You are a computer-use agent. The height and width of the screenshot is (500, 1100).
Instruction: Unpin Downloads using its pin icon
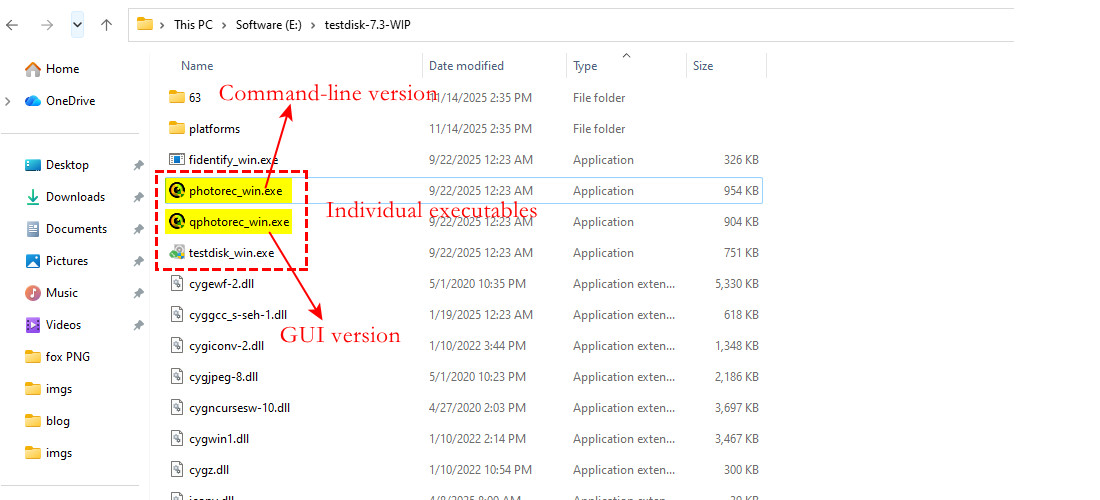point(138,198)
